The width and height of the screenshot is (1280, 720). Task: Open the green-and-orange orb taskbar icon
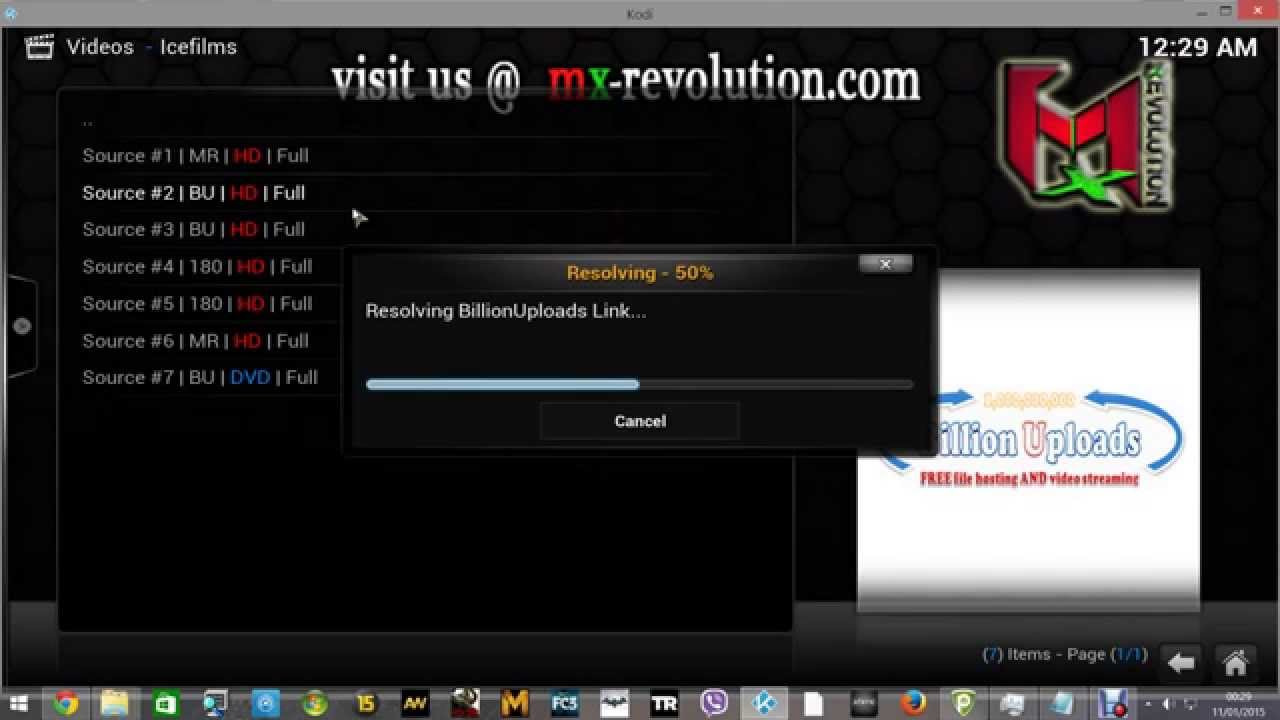pos(315,703)
